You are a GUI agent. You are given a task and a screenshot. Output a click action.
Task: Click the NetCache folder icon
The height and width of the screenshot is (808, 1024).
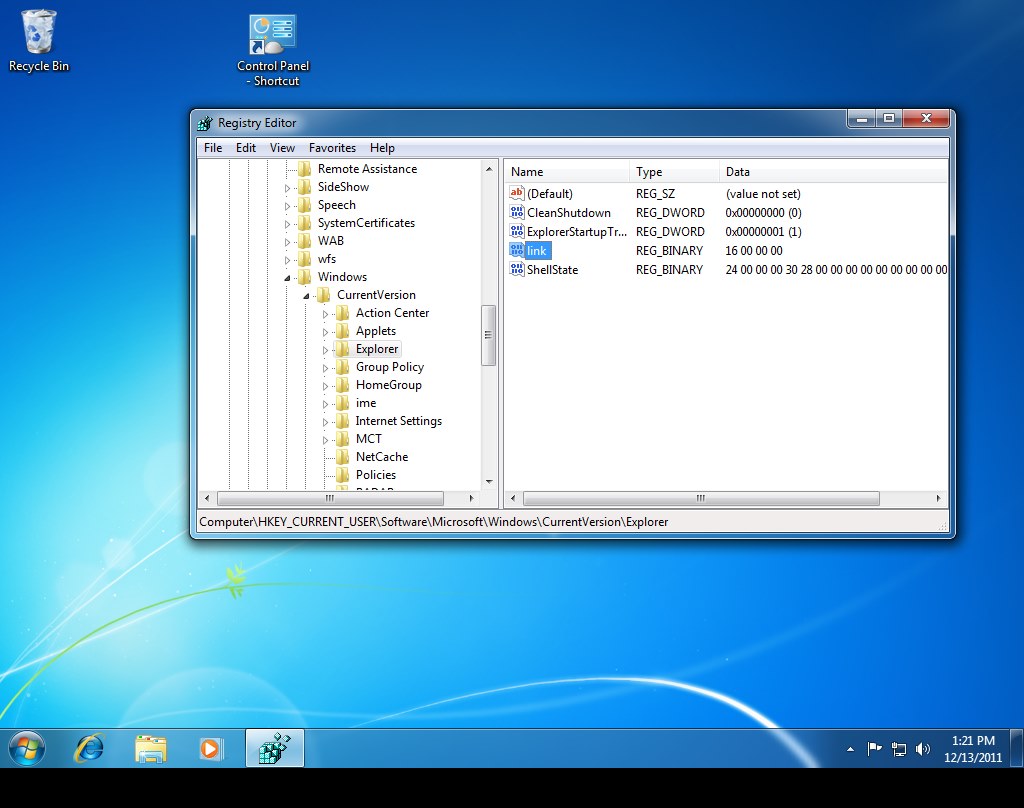pos(342,457)
